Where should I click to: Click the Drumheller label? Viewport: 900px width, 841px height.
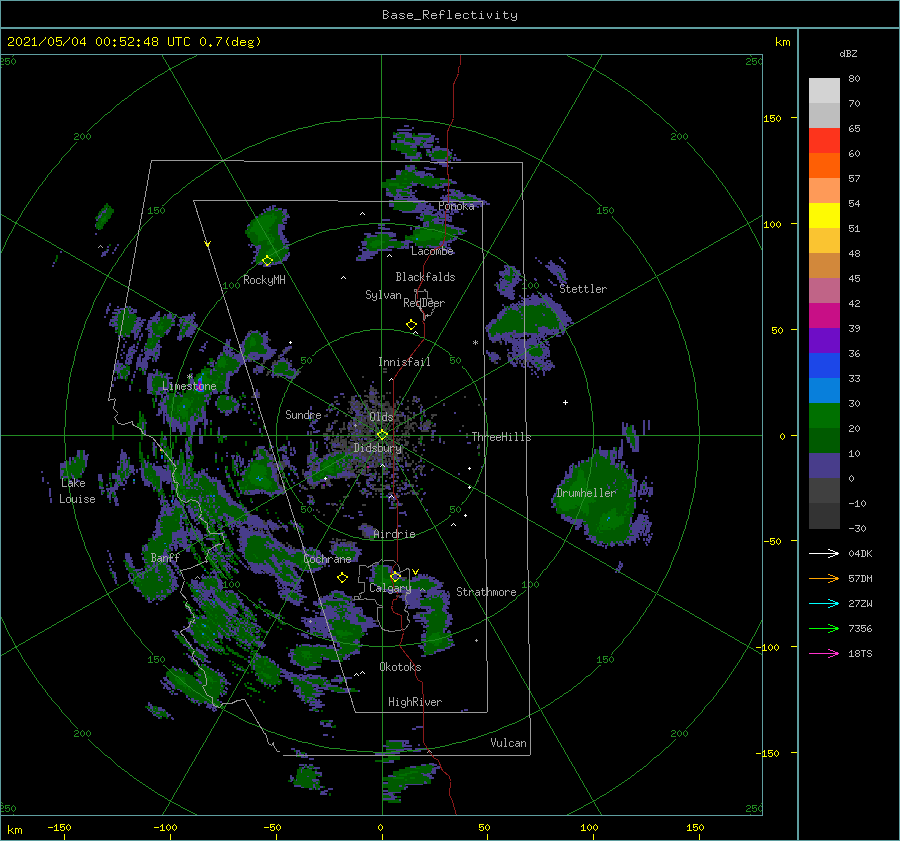click(x=586, y=493)
